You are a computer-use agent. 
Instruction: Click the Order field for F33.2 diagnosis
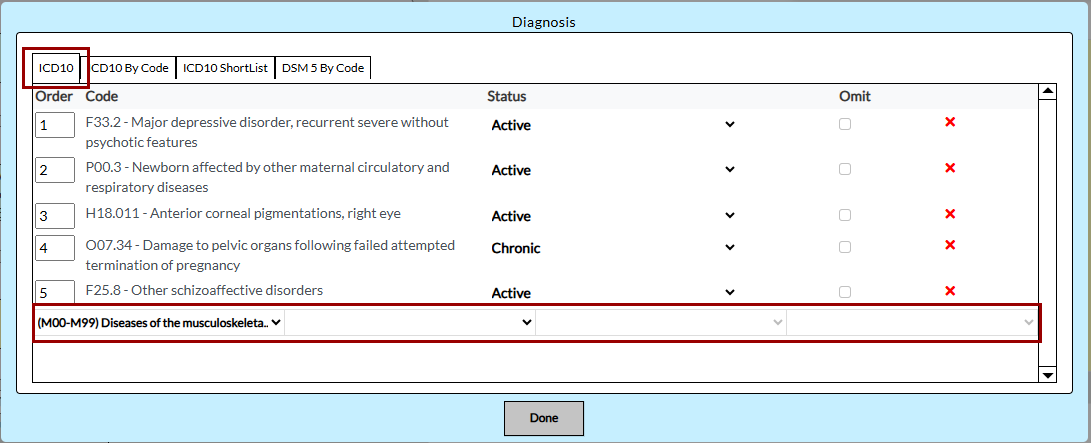click(55, 125)
